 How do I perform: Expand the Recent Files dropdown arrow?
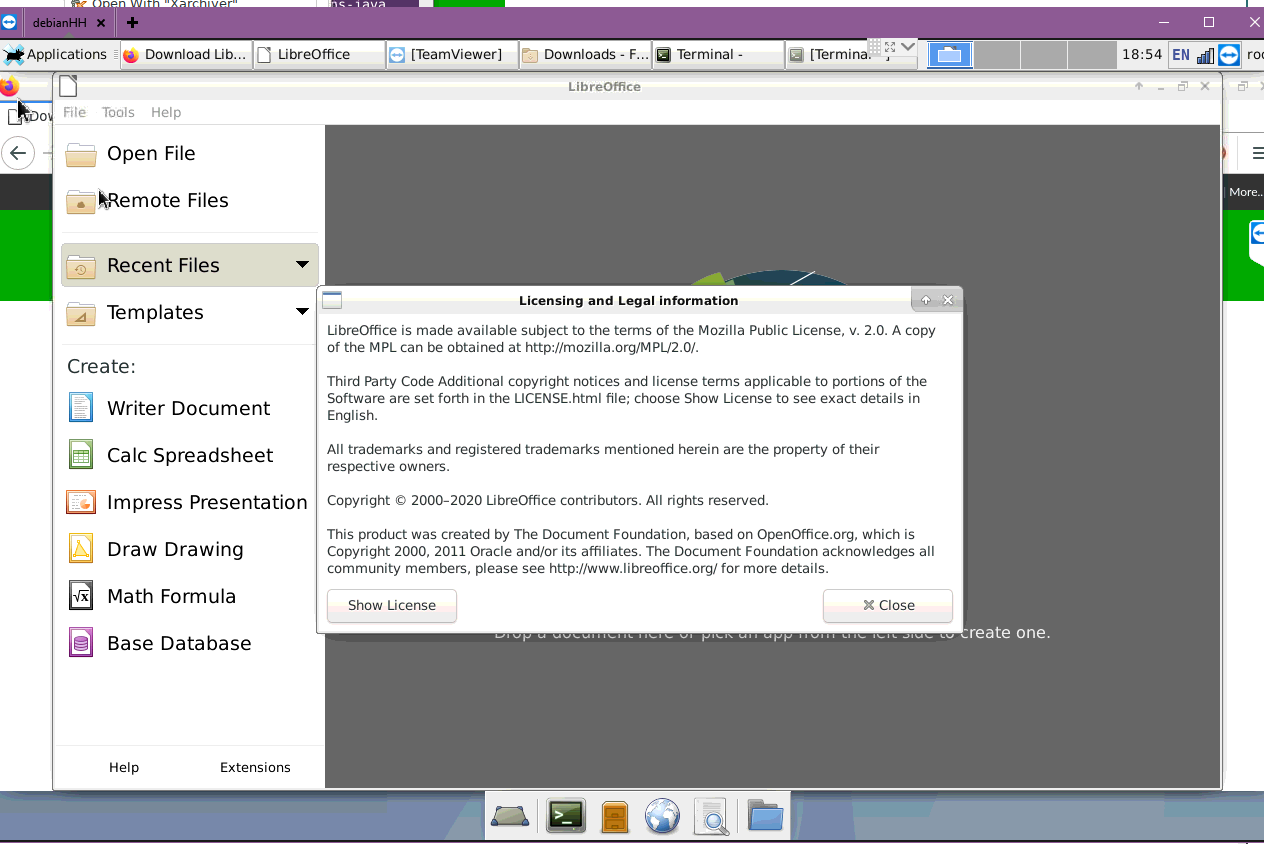coord(302,265)
